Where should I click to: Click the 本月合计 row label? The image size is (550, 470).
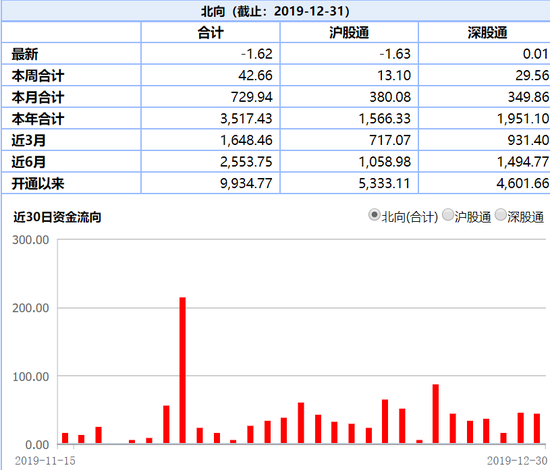tap(38, 98)
